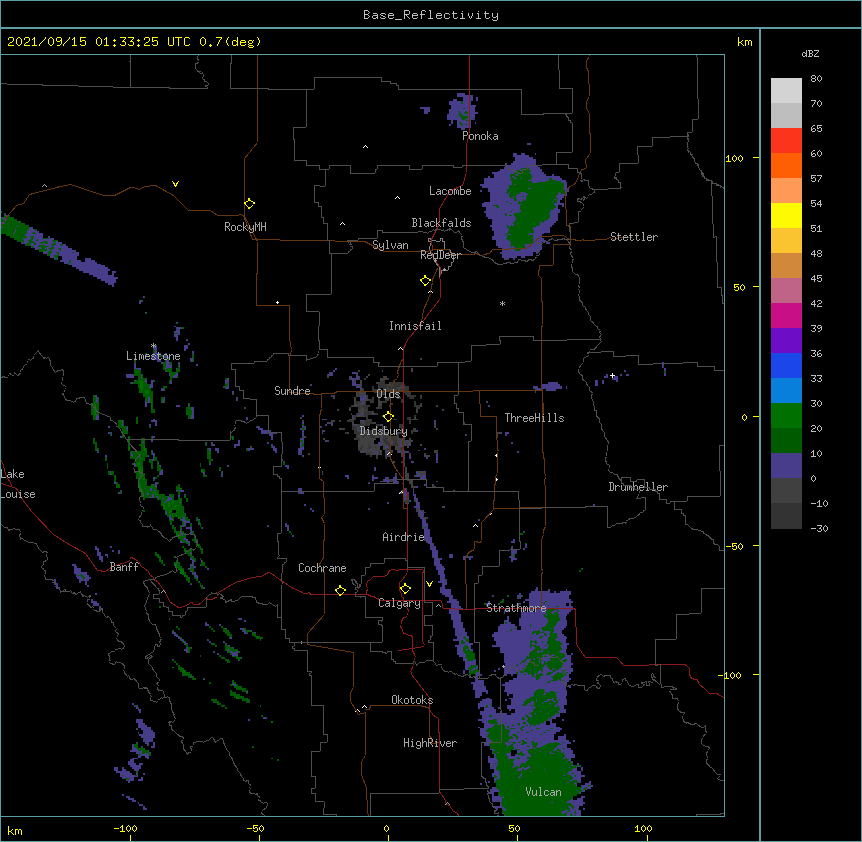The image size is (862, 842).
Task: Click yellow v marker east of Calgary diamond
Action: click(x=429, y=584)
